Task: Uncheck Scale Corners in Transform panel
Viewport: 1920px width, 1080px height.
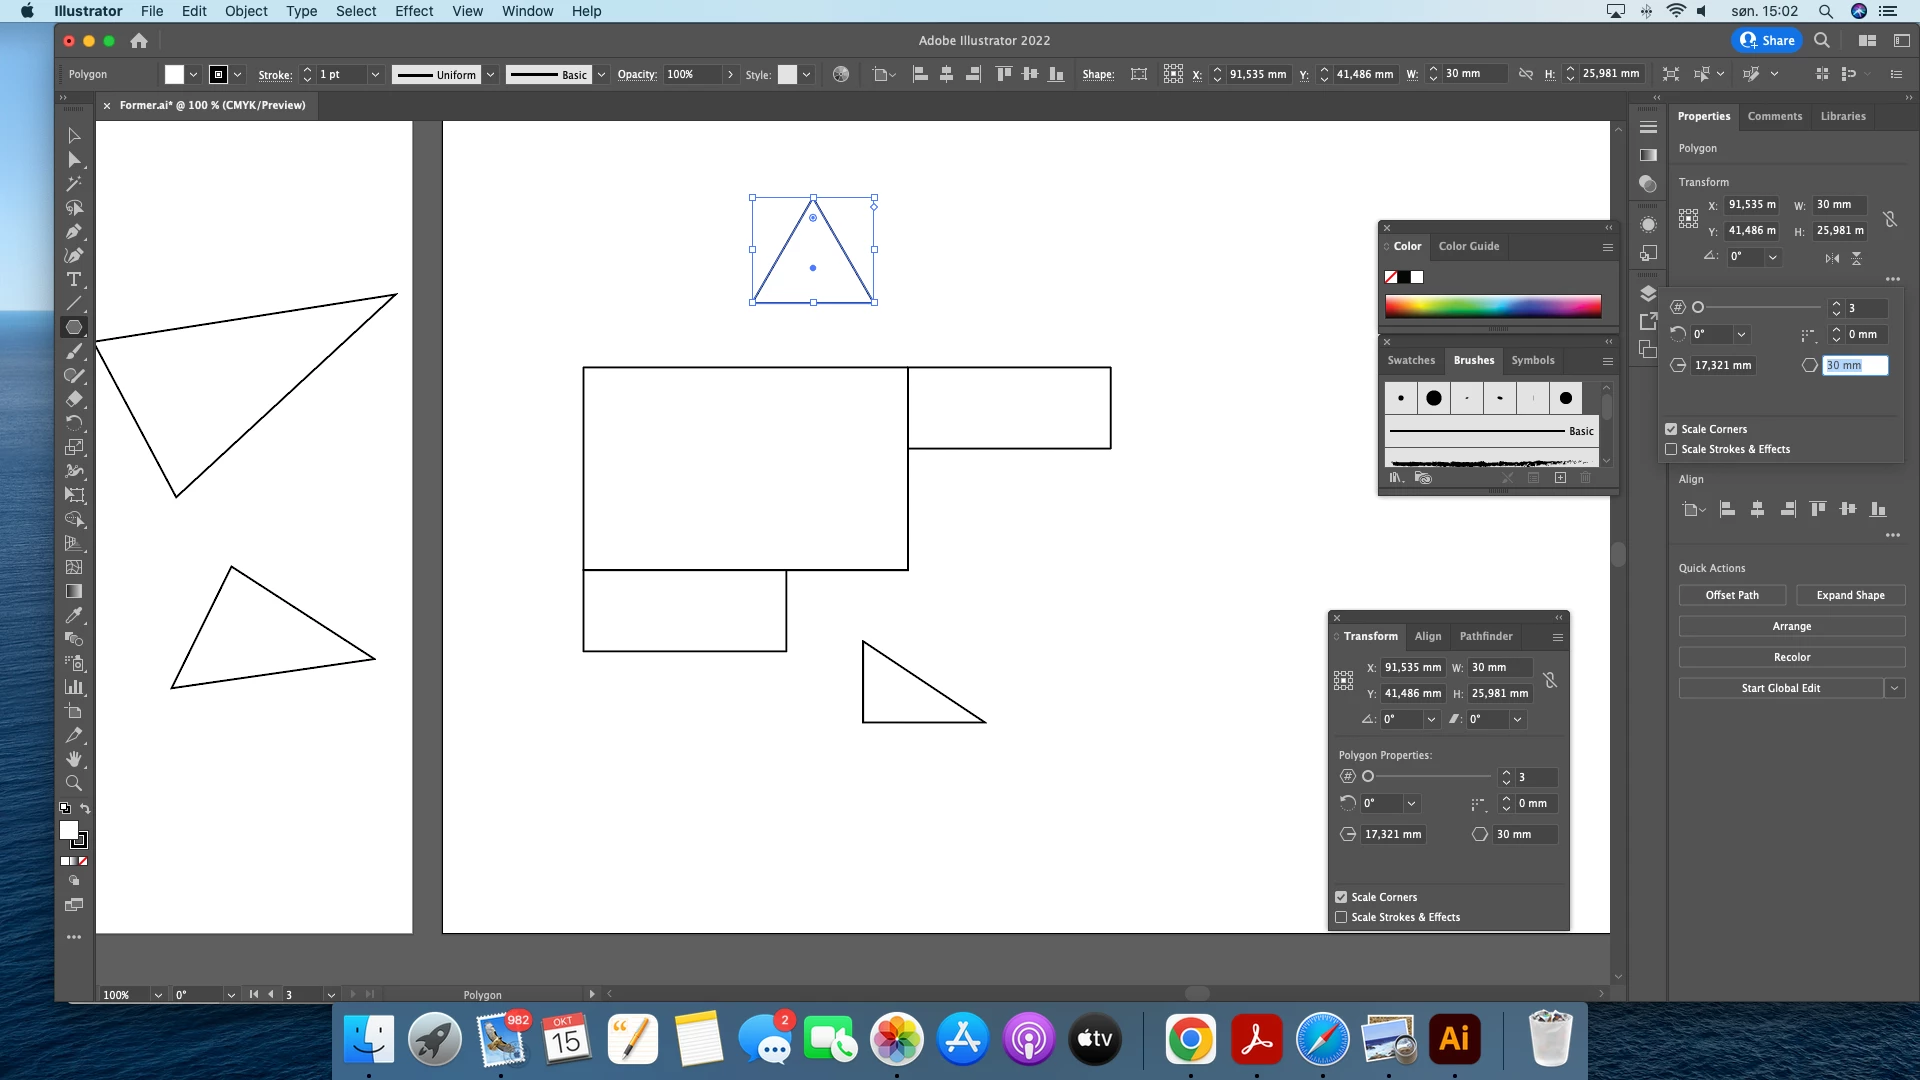Action: coord(1341,897)
